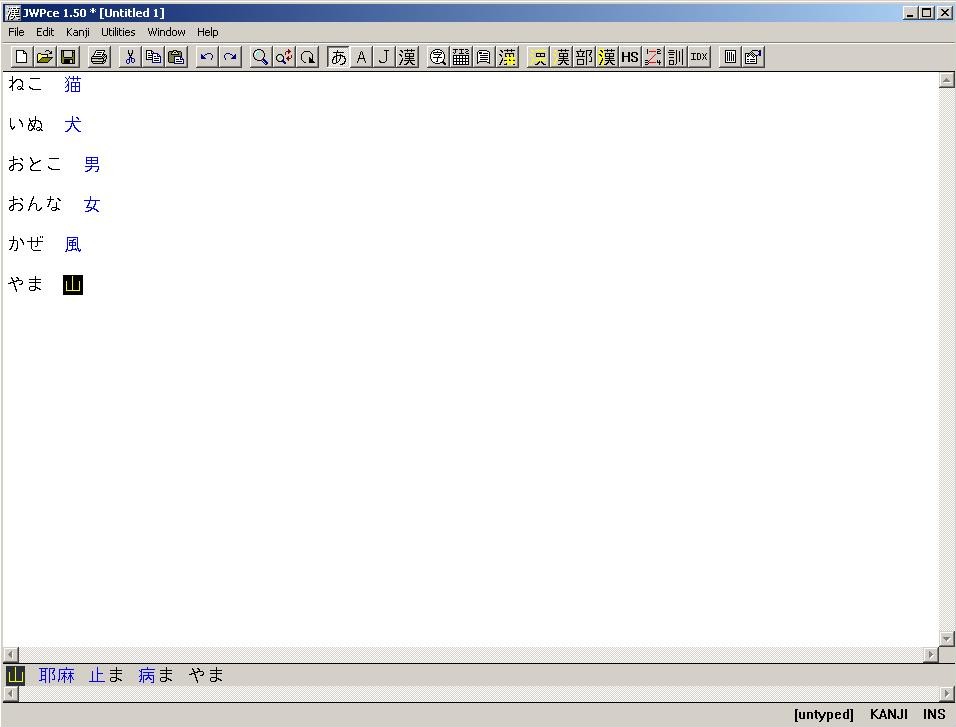
Task: Open the reading lookup 訓 icon
Action: tap(676, 57)
